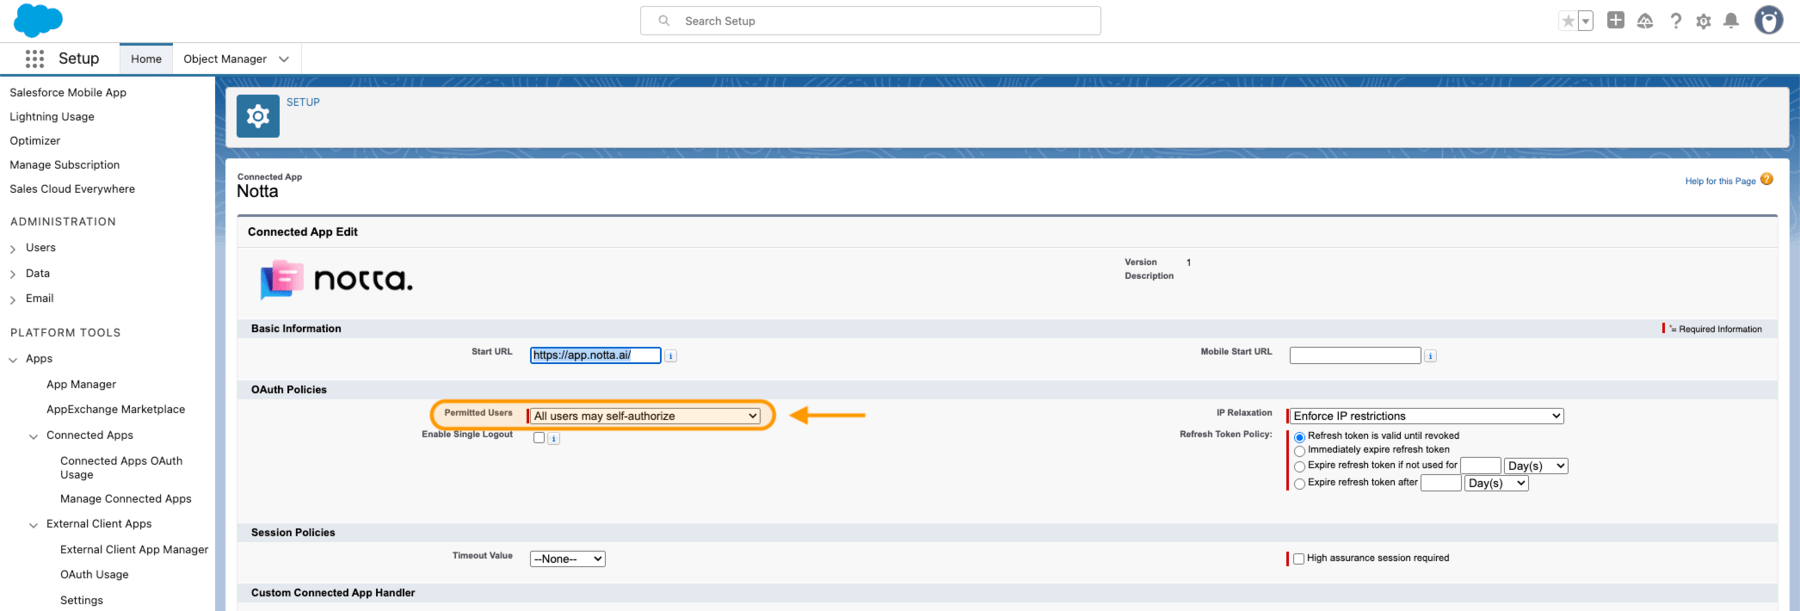Click the favorites star icon

[1568, 21]
